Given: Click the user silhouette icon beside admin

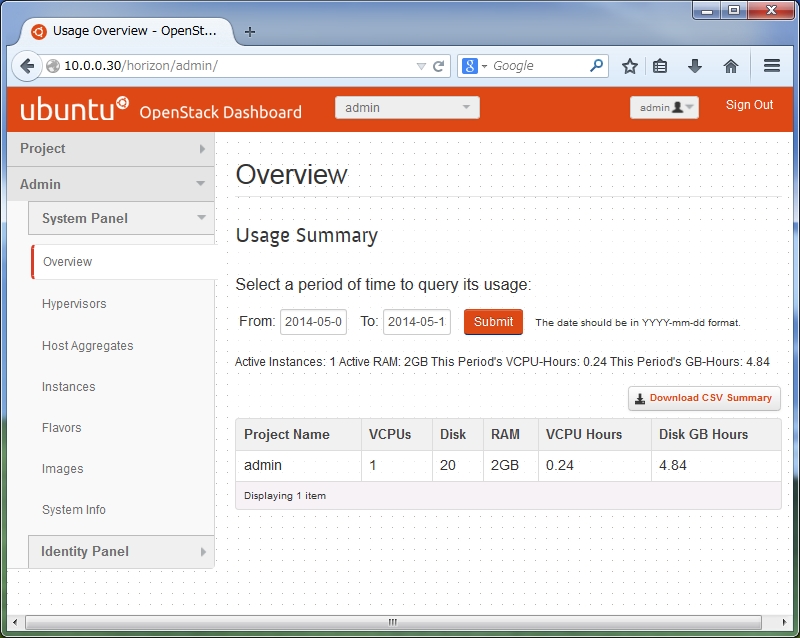Looking at the screenshot, I should coord(677,106).
